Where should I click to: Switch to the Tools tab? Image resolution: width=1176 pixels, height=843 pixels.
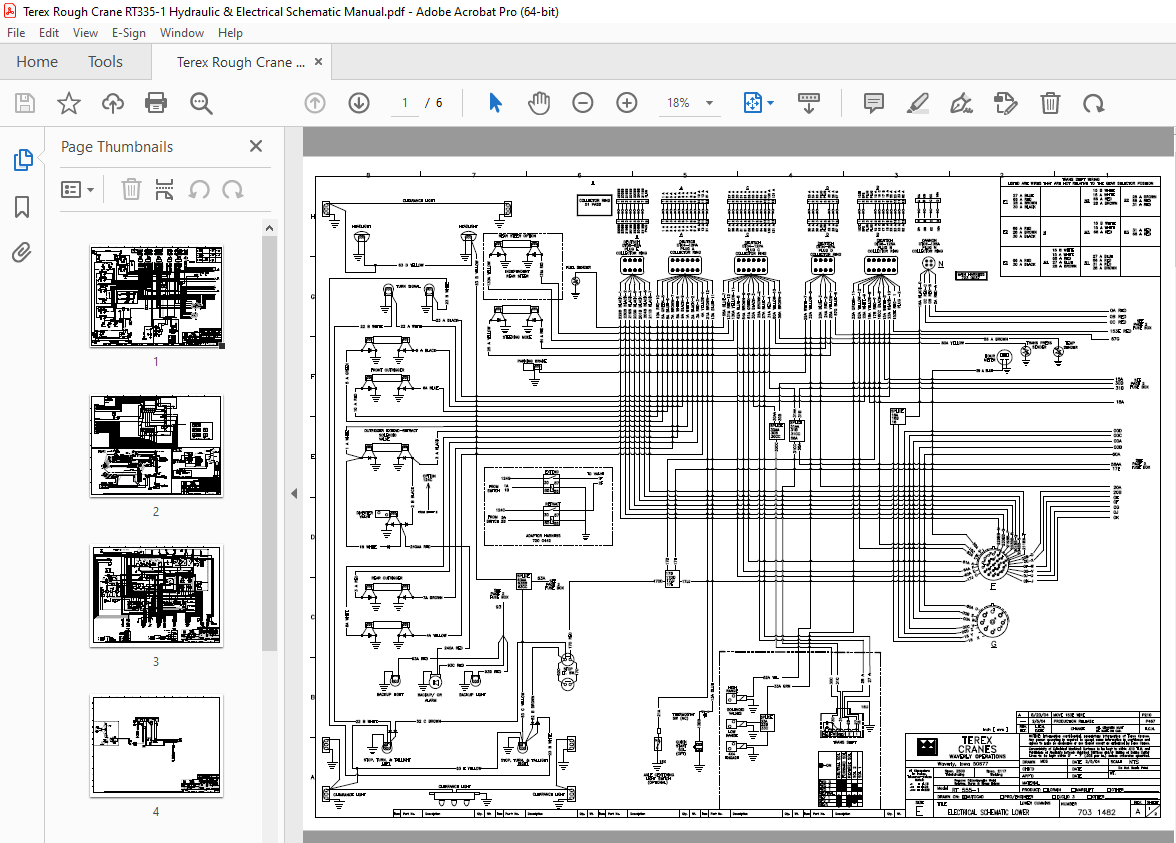105,62
